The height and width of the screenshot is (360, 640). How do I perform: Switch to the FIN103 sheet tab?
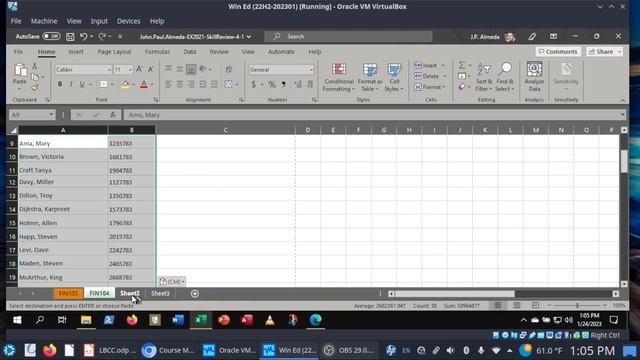coord(68,293)
